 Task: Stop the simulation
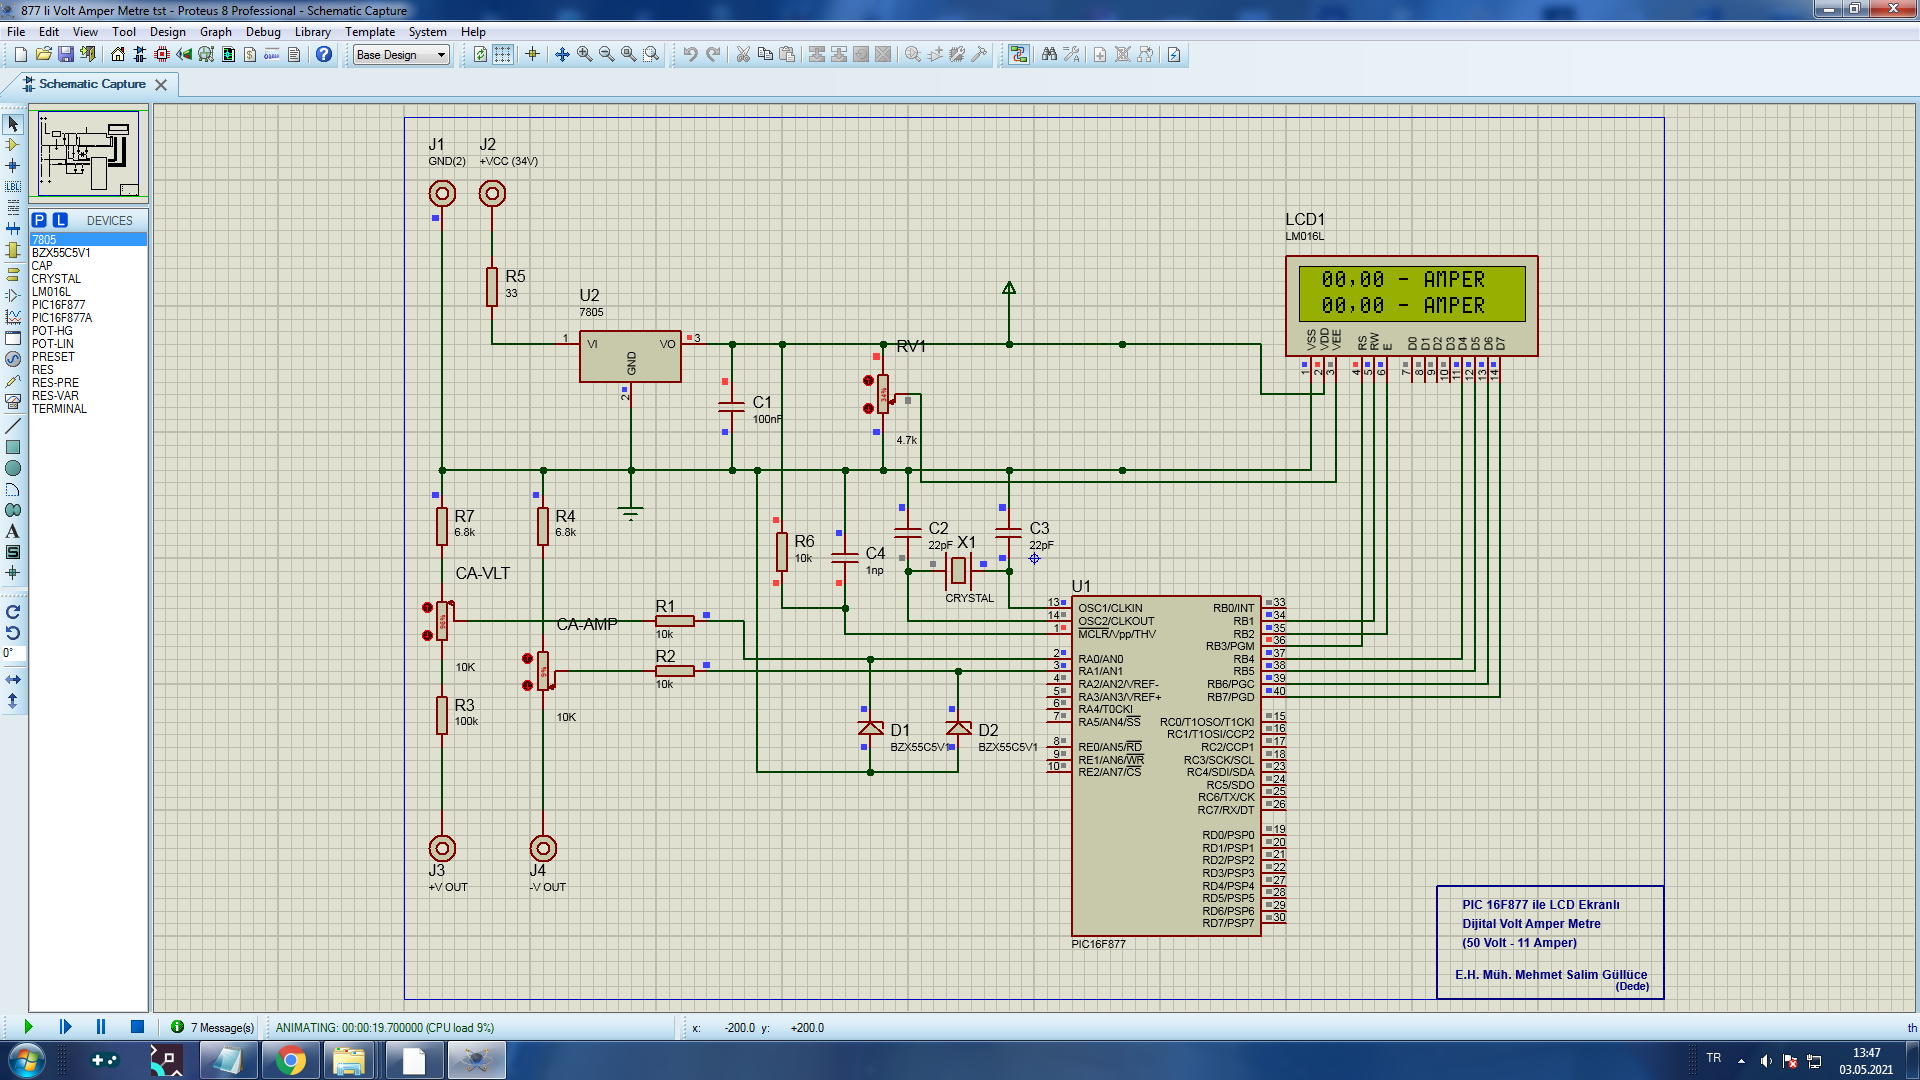point(138,1027)
